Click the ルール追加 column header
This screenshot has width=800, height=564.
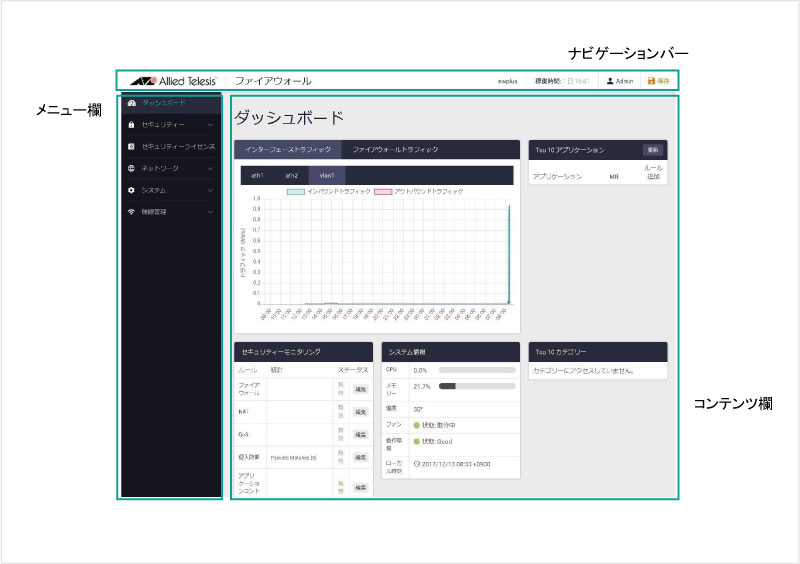(x=654, y=172)
